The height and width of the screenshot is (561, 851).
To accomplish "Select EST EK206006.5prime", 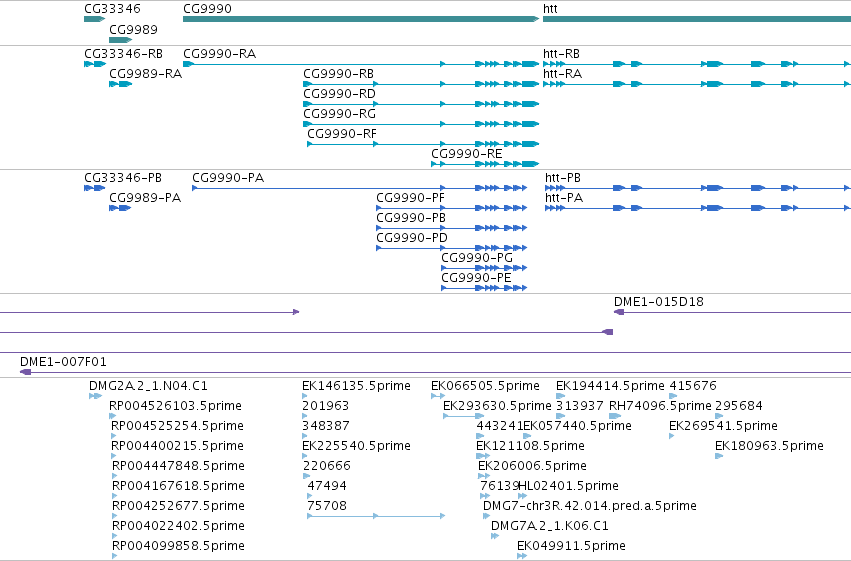I will pyautogui.click(x=532, y=467).
